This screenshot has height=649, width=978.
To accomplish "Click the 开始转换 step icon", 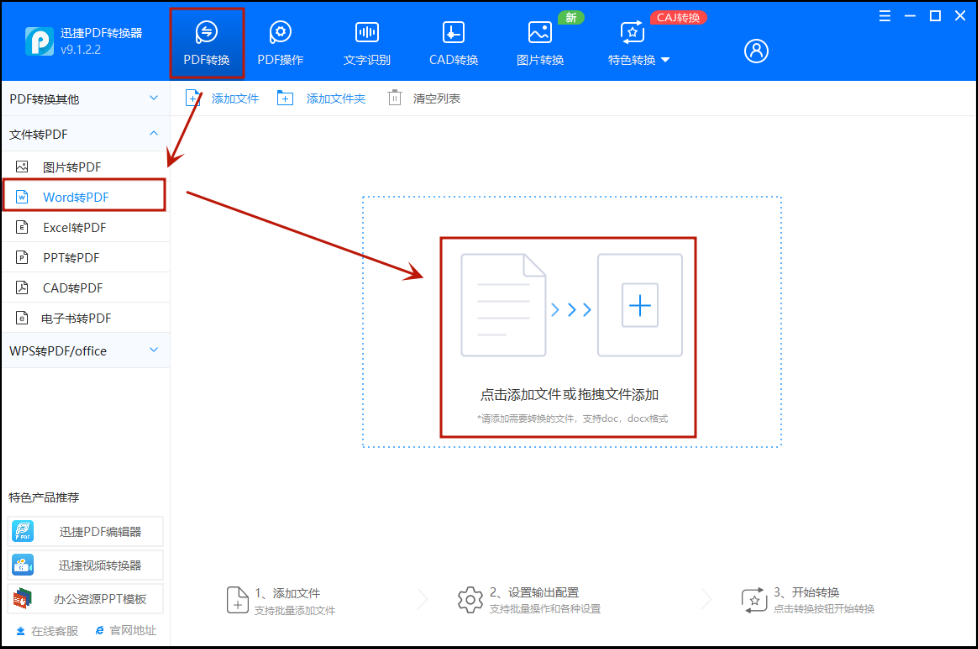I will [x=754, y=600].
